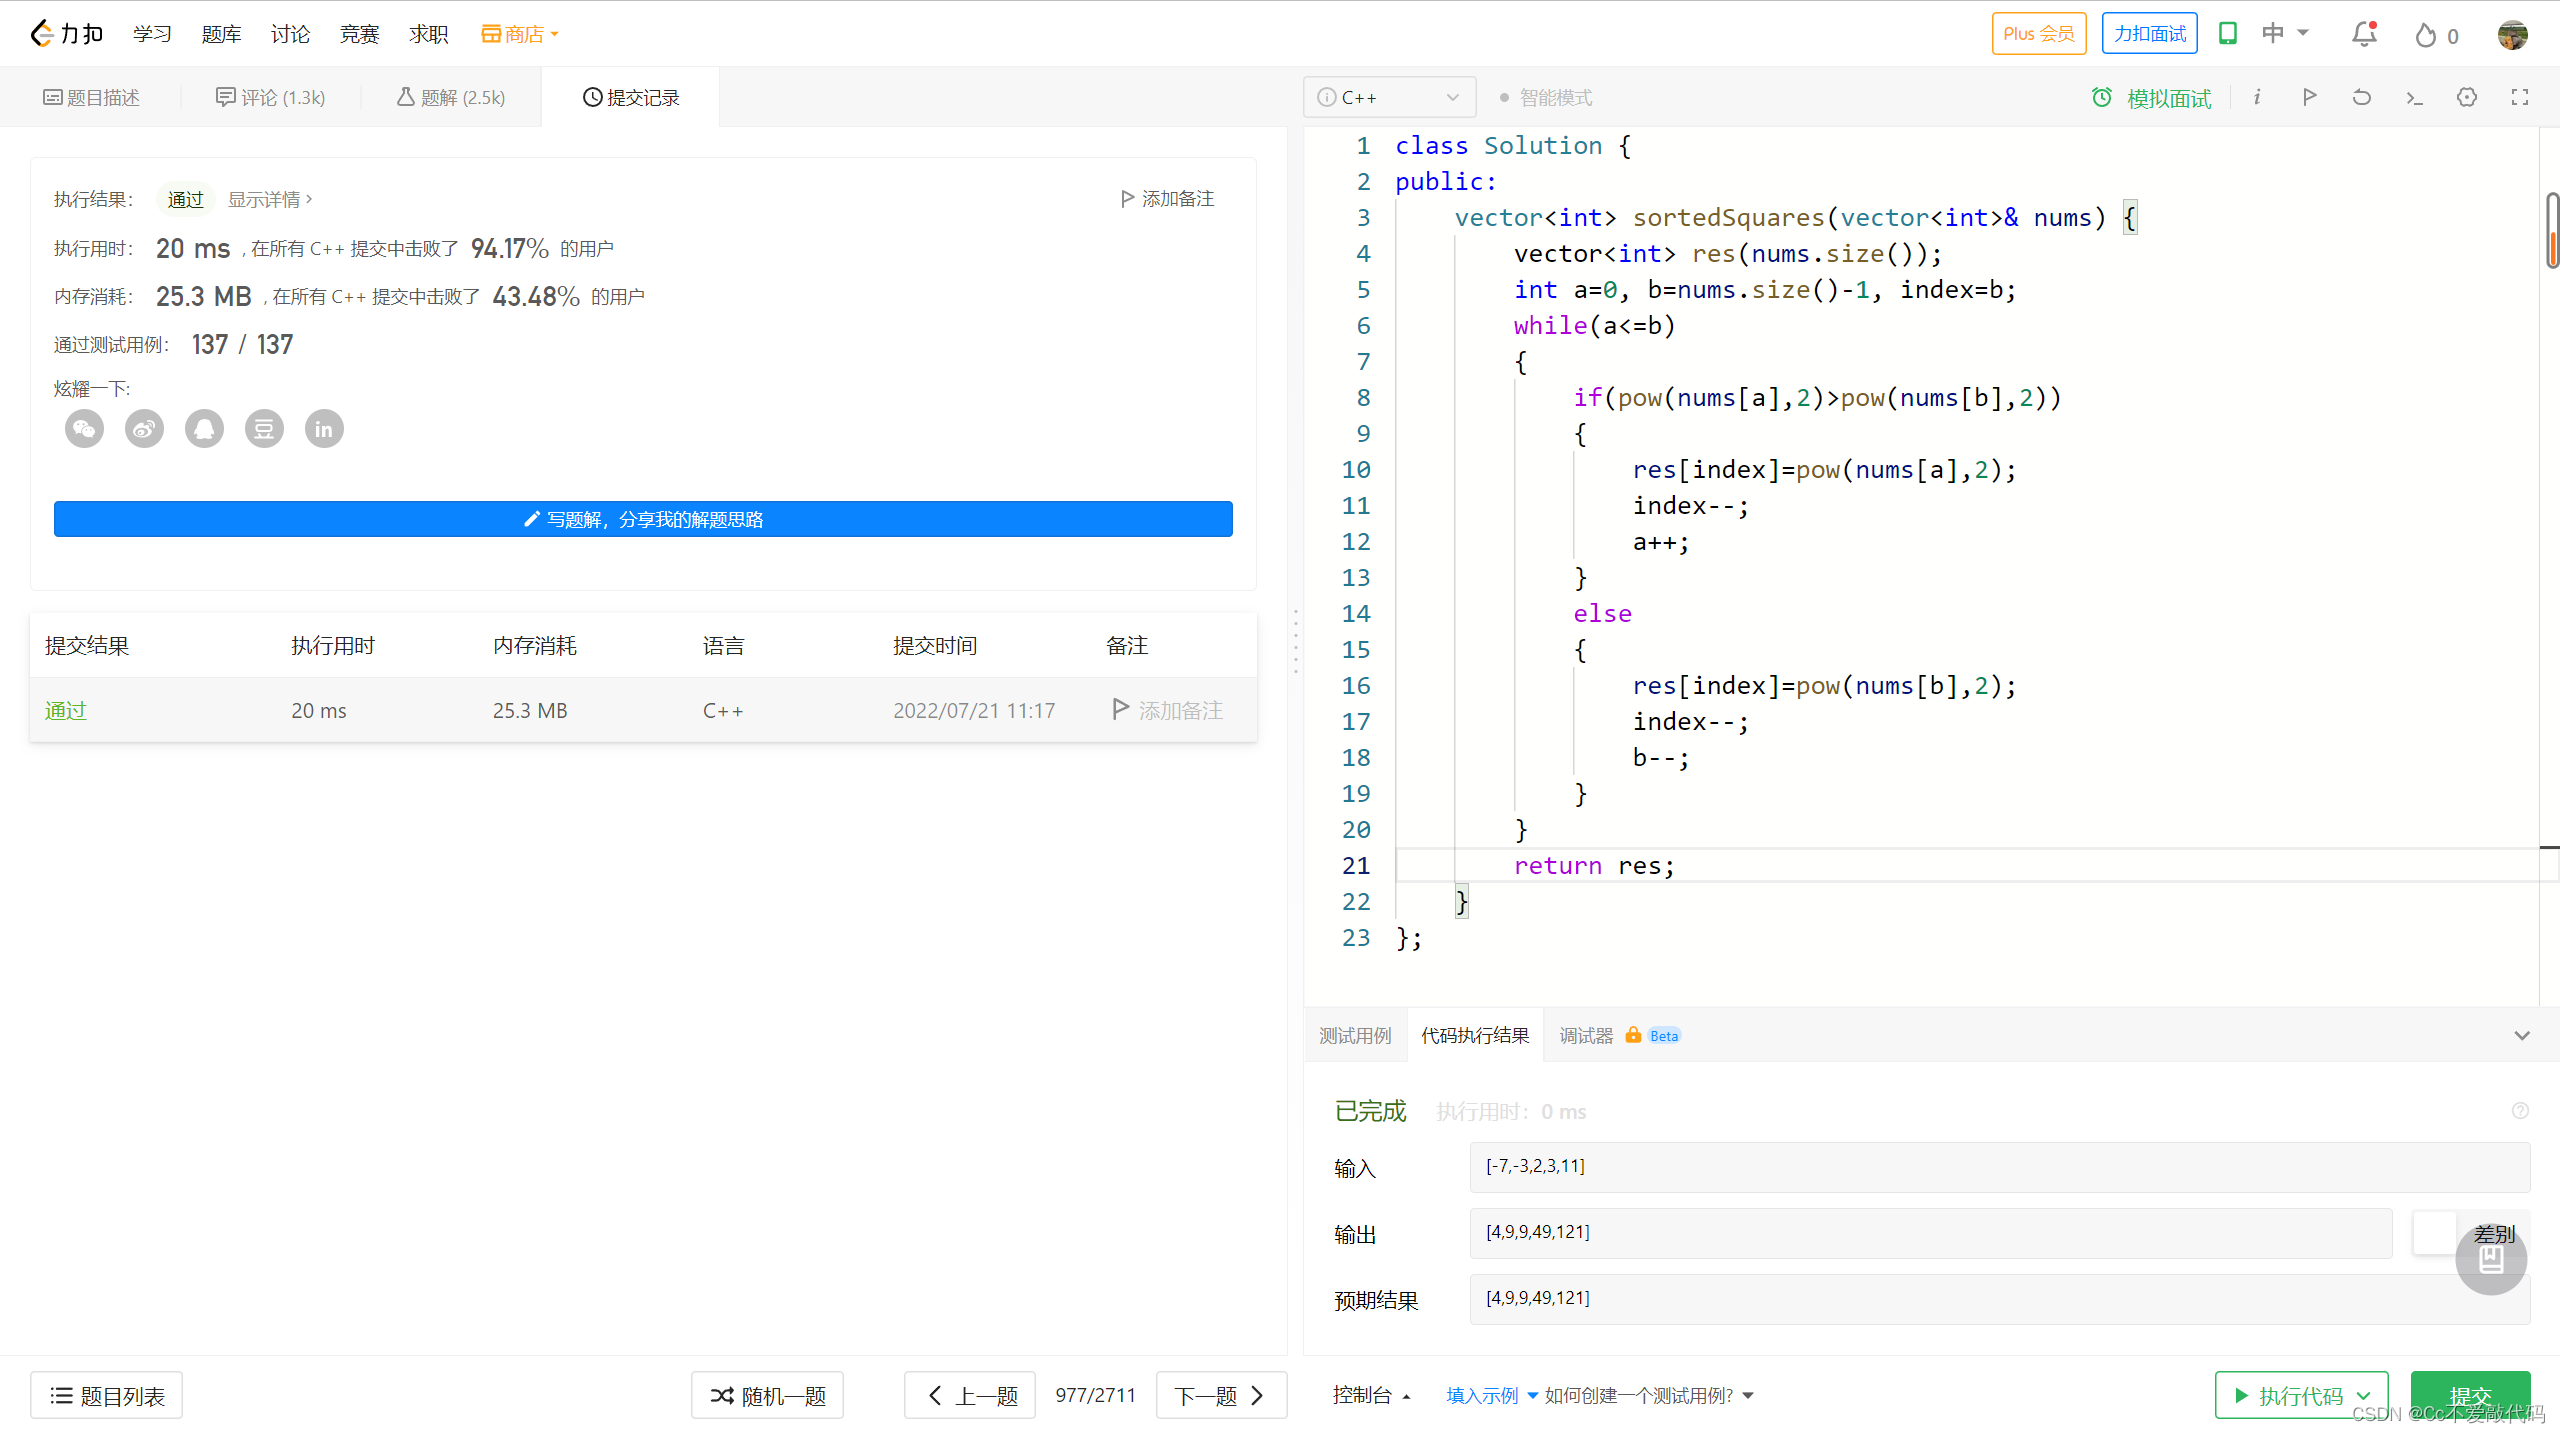Click the 输入 test case field
This screenshot has width=2560, height=1433.
(x=1998, y=1167)
